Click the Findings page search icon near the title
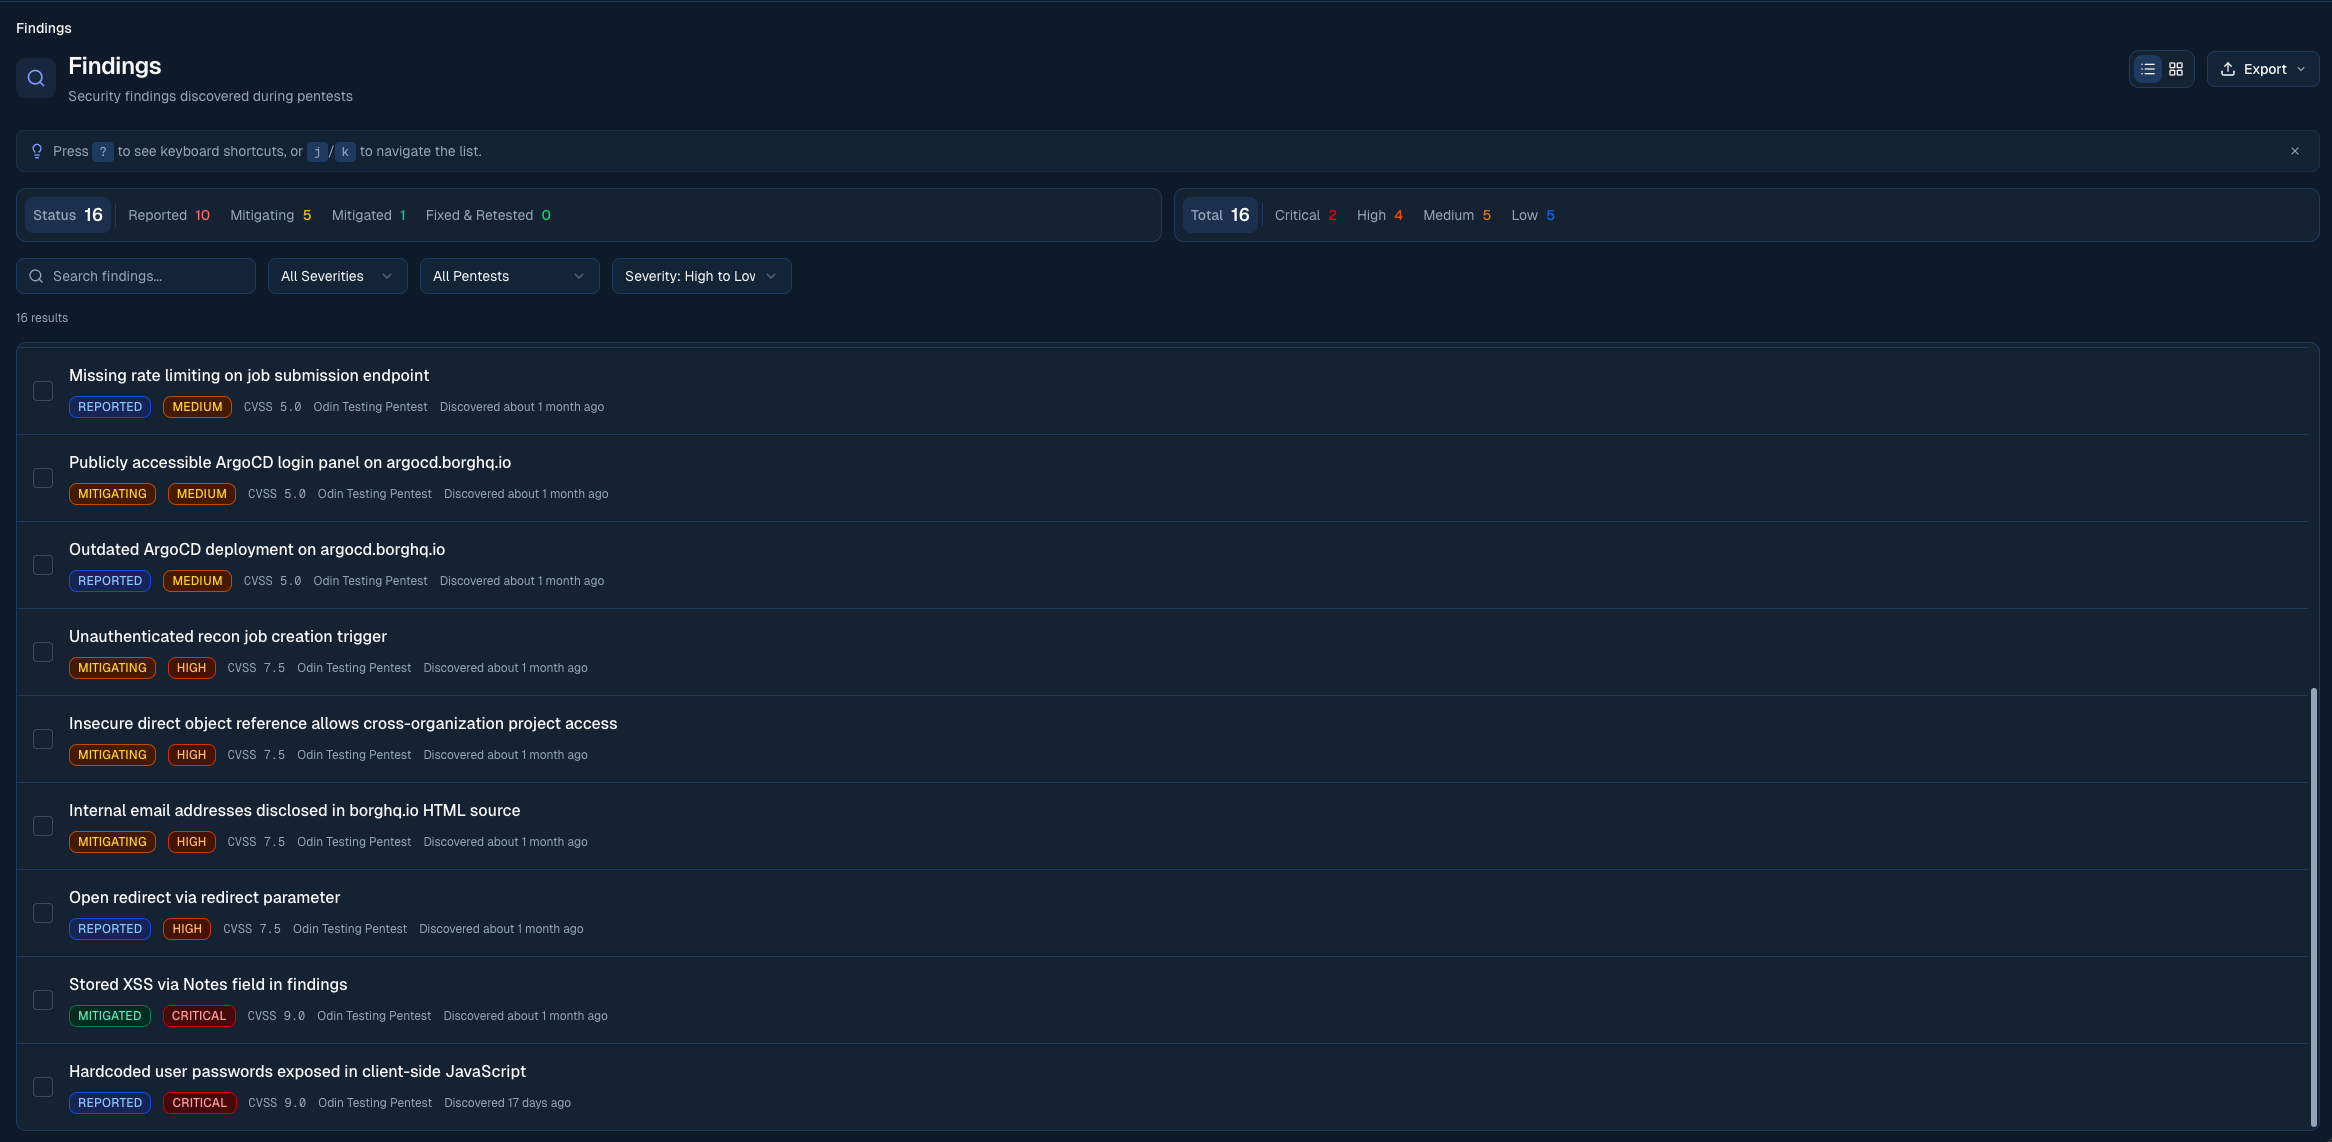This screenshot has width=2332, height=1142. coord(35,77)
